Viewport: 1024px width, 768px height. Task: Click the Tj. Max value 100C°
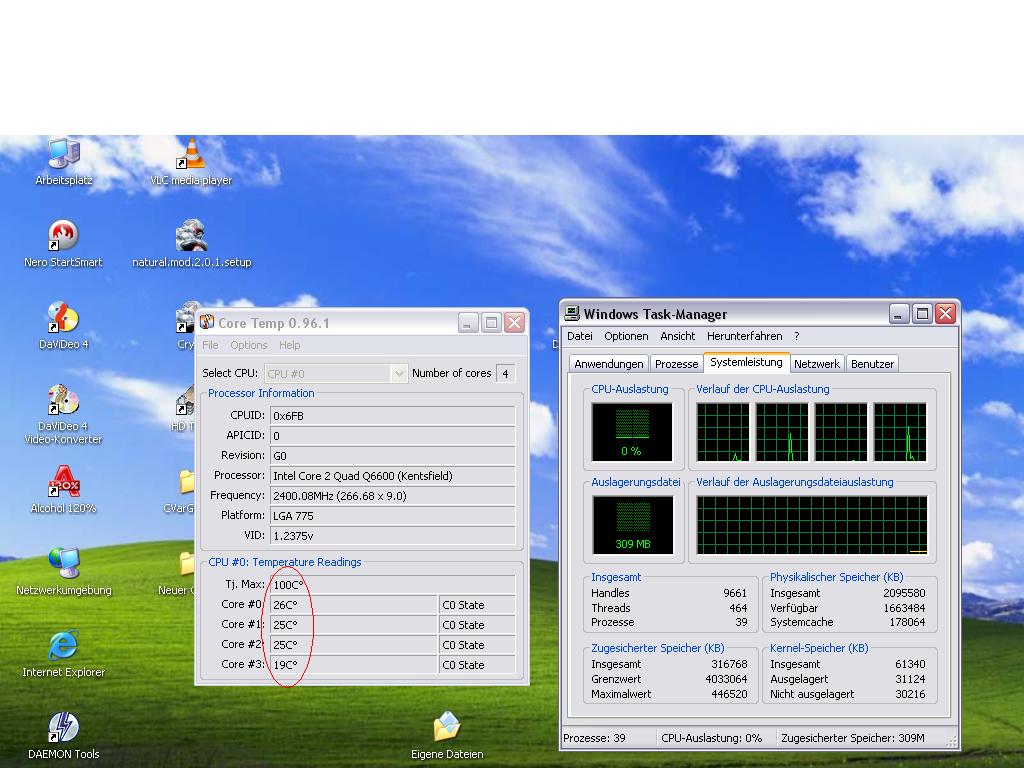point(392,584)
